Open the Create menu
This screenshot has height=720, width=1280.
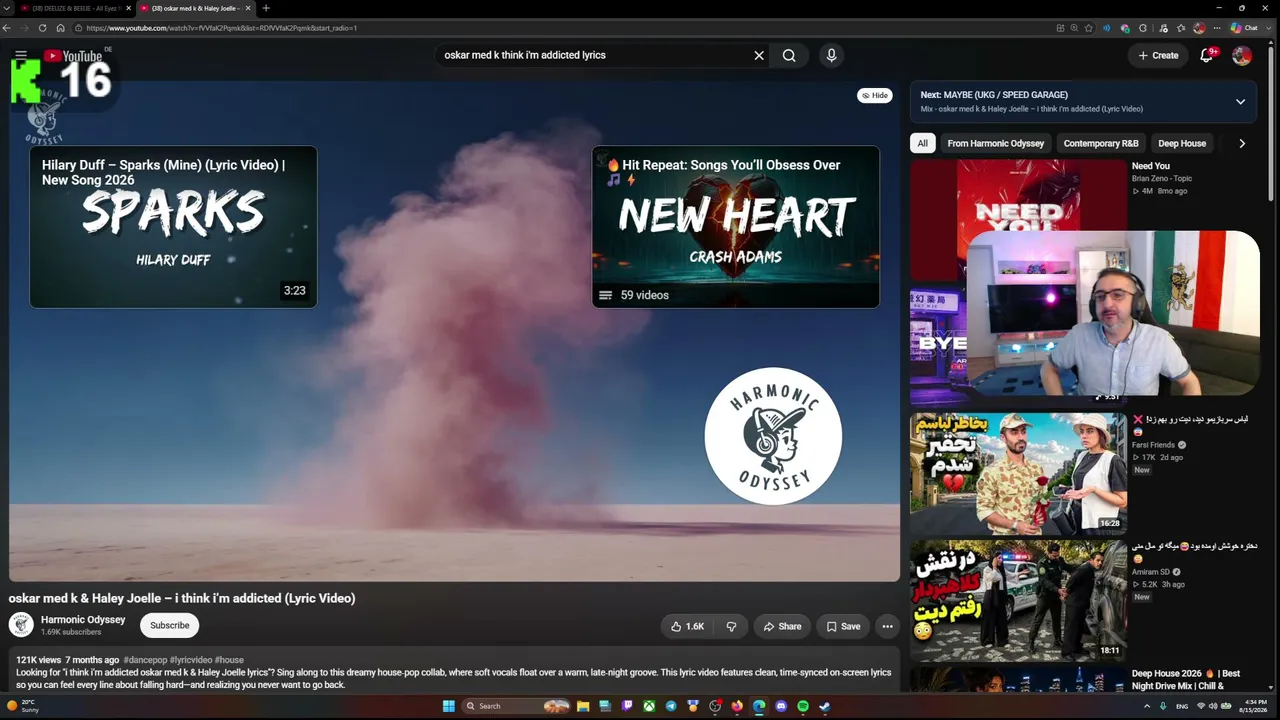pos(1158,56)
